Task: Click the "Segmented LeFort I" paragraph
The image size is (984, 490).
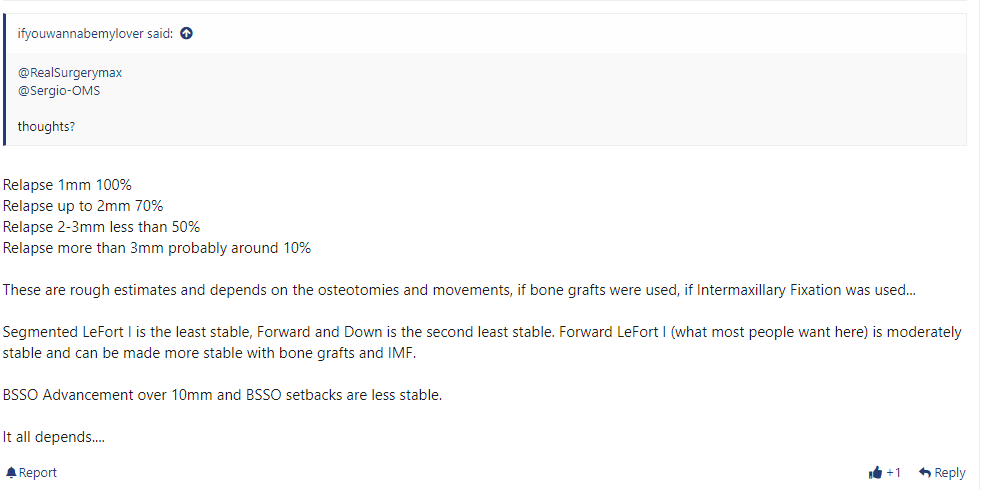Action: [x=482, y=342]
